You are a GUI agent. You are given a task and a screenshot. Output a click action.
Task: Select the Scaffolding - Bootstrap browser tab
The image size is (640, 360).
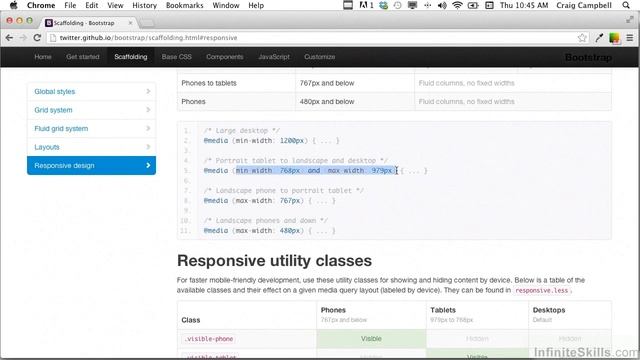coord(89,23)
